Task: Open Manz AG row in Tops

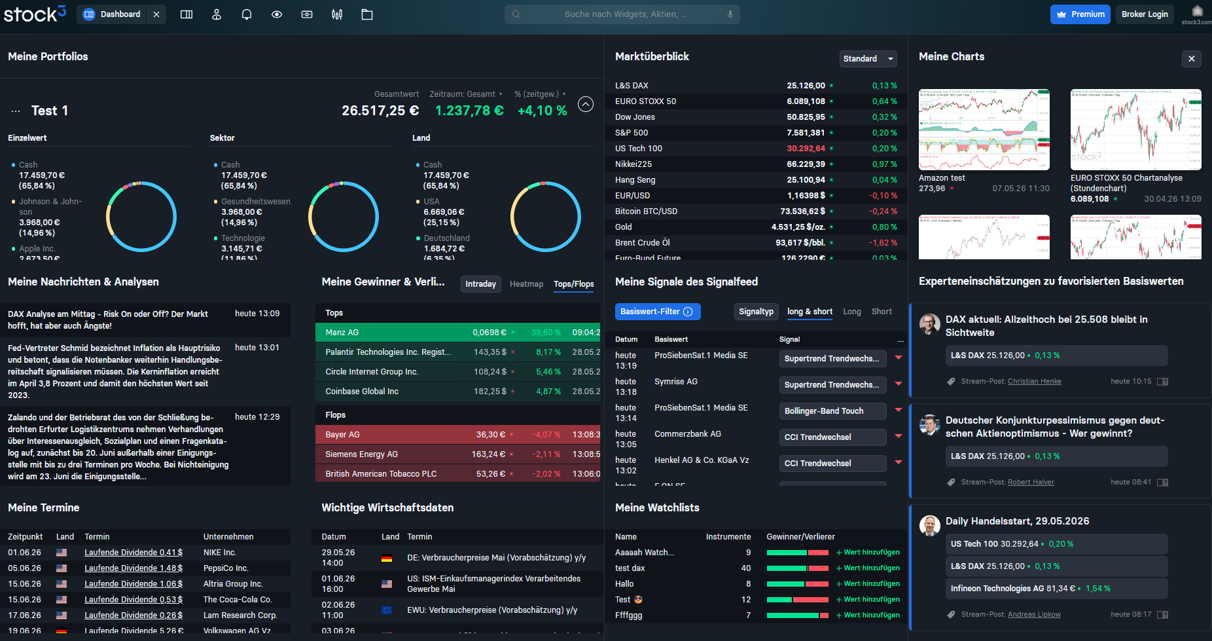Action: click(x=459, y=332)
